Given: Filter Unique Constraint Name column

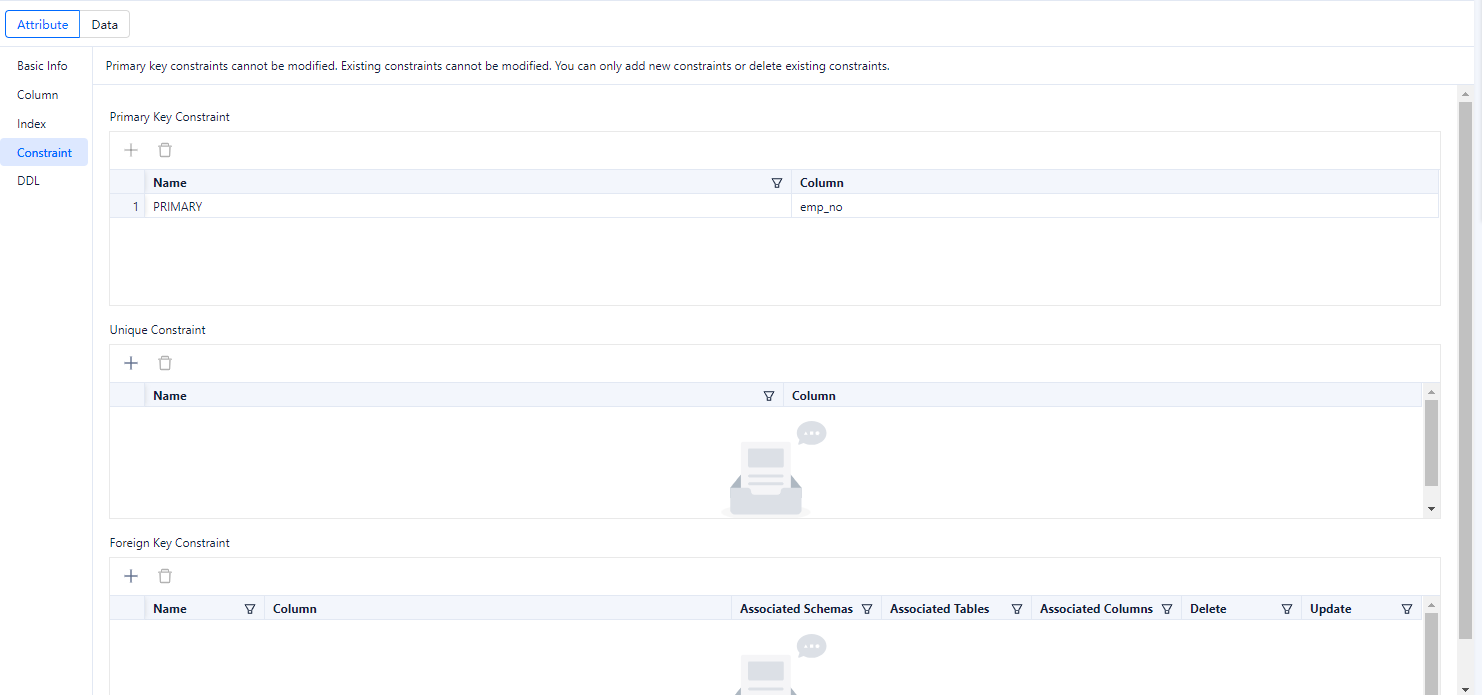Looking at the screenshot, I should 769,396.
